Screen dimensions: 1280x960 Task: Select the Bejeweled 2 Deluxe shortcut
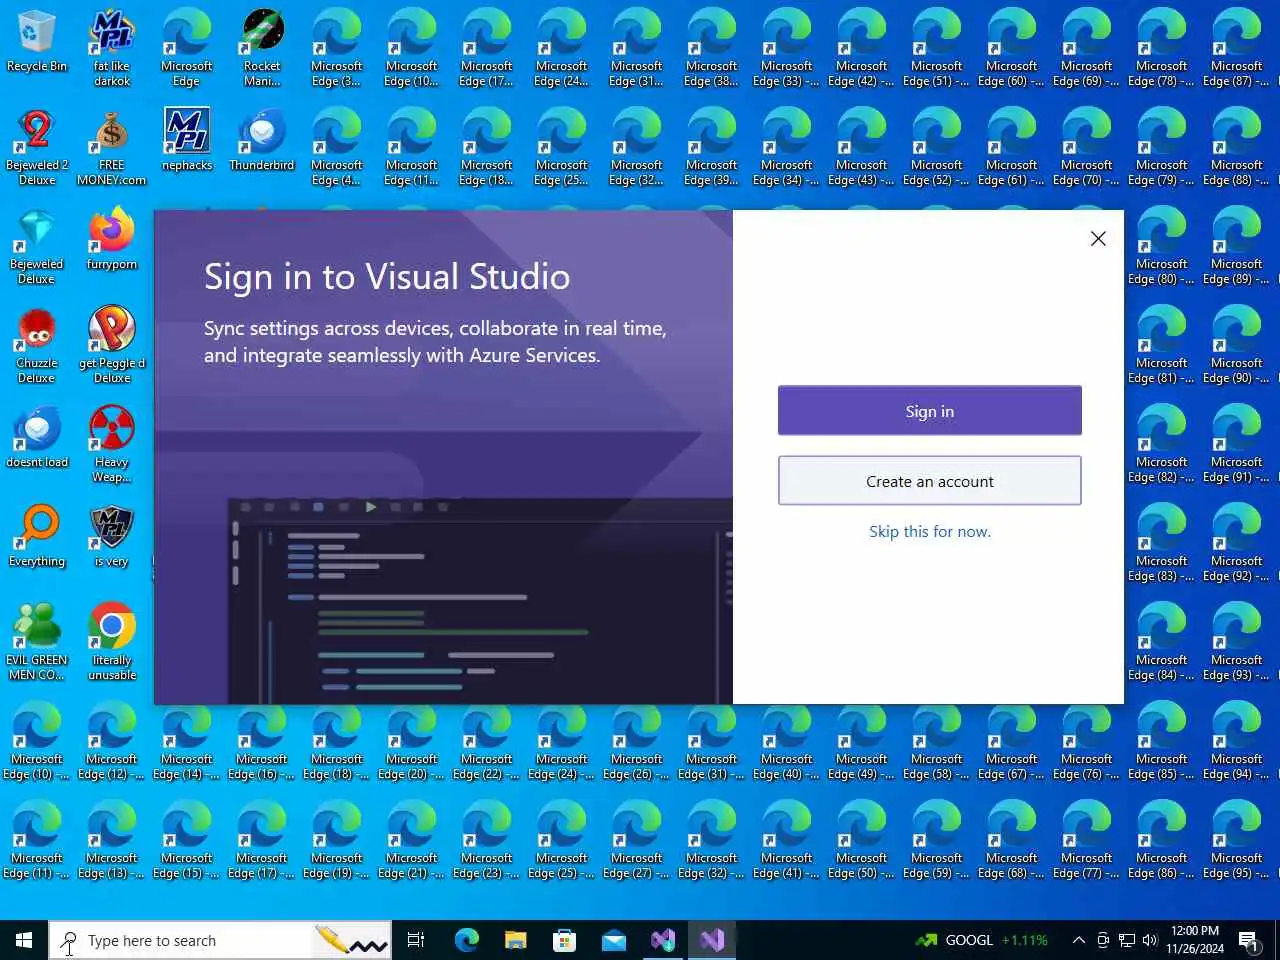[37, 147]
